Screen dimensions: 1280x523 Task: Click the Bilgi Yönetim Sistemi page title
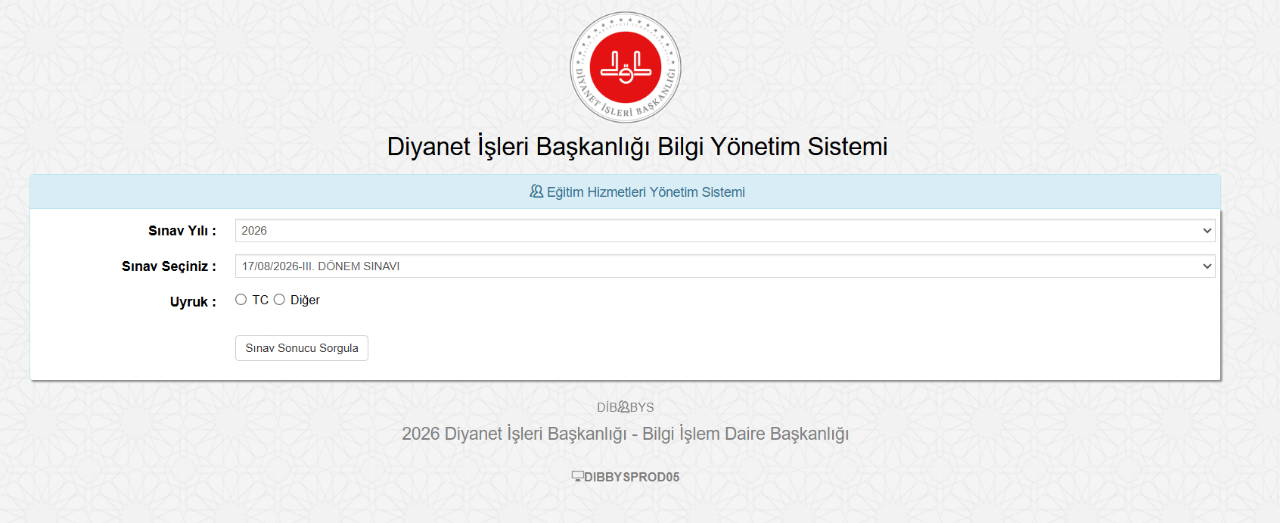point(637,147)
